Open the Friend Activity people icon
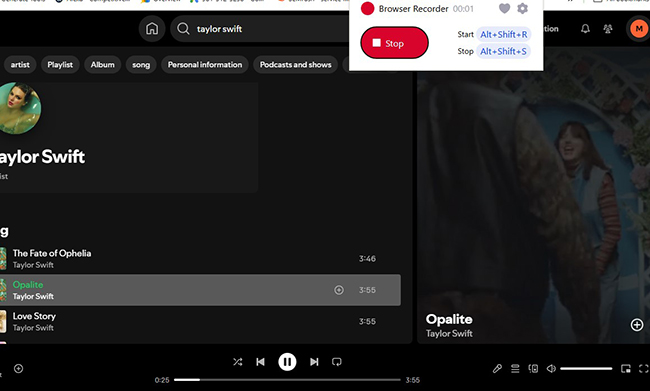Screen dimensions: 650x391 [x=608, y=29]
